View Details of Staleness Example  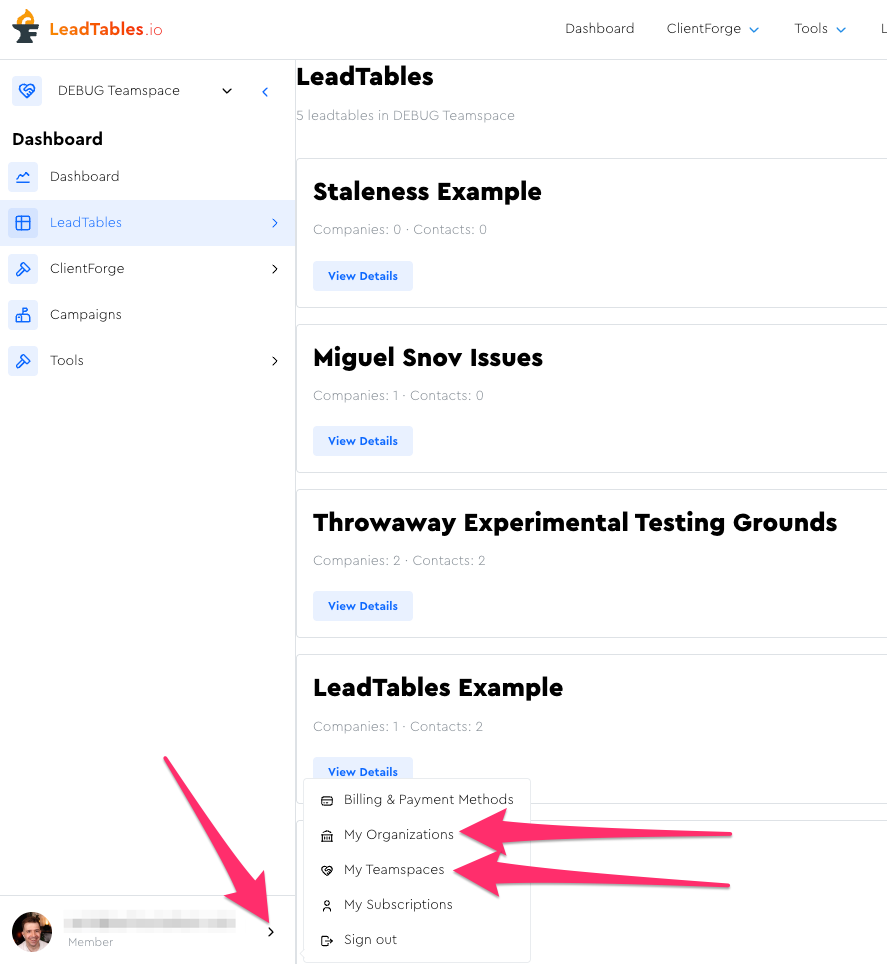click(x=362, y=276)
